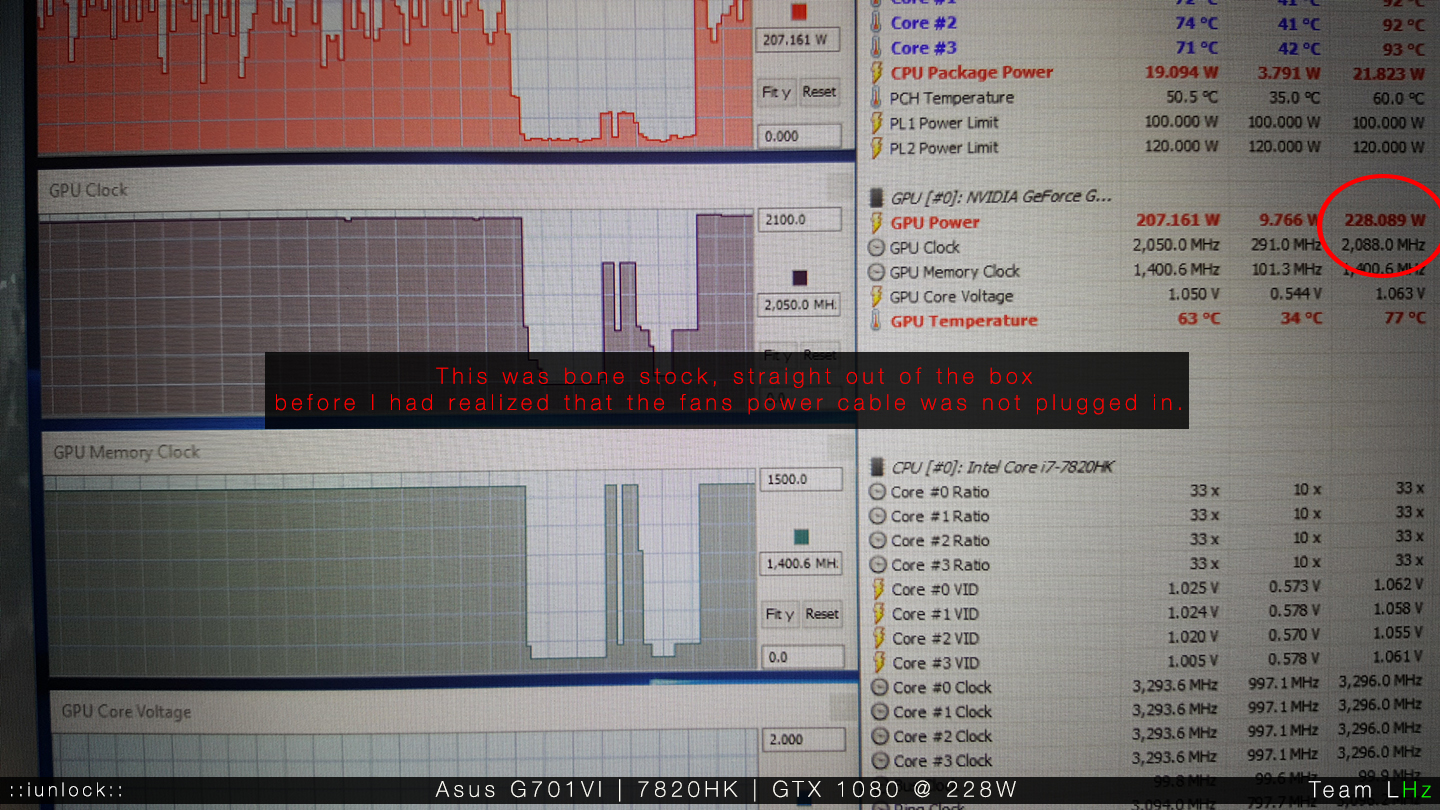1440x810 pixels.
Task: Click the GPU Memory Clock row icon
Action: (x=877, y=272)
